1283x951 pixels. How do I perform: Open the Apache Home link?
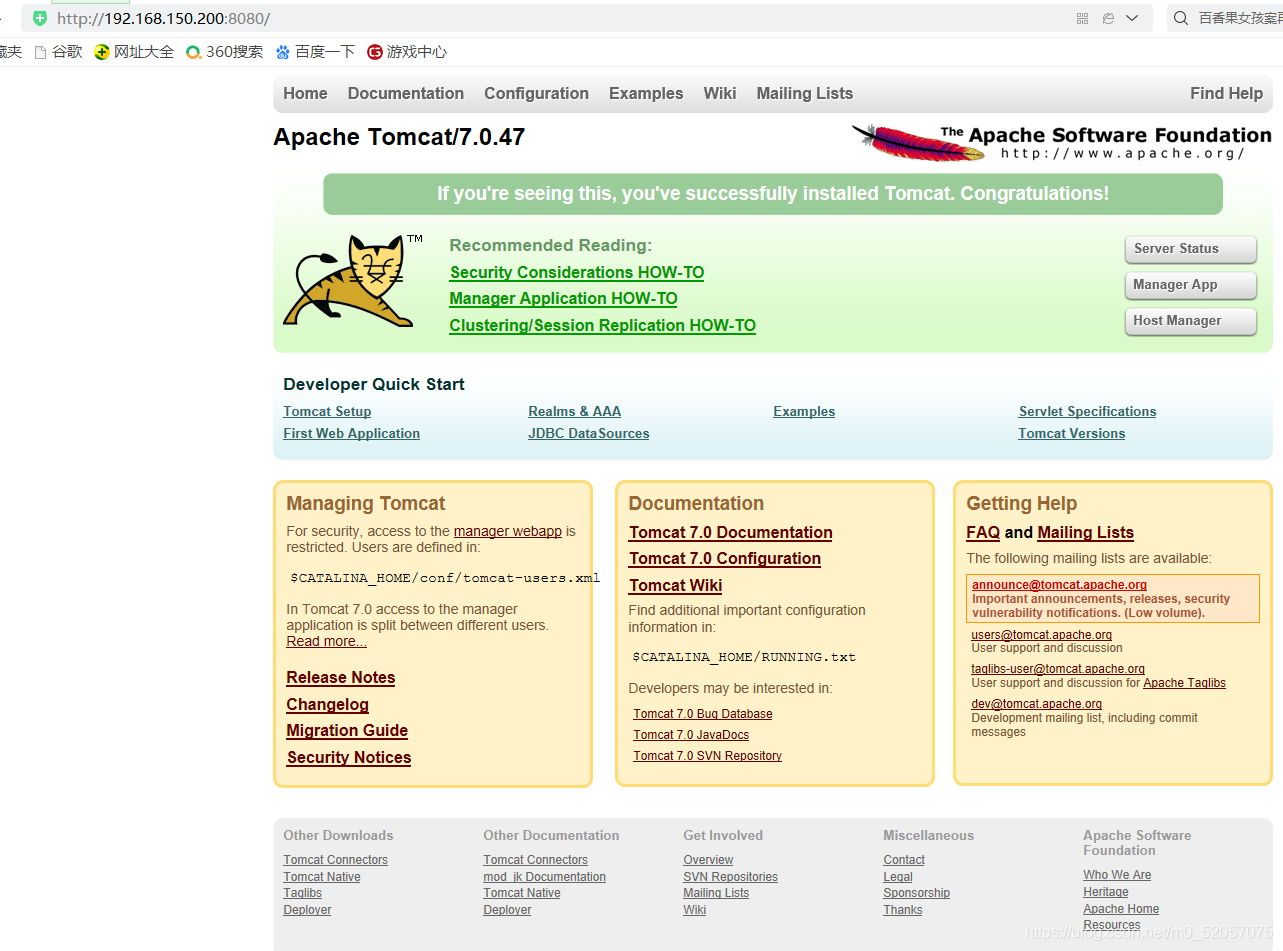pos(1121,909)
